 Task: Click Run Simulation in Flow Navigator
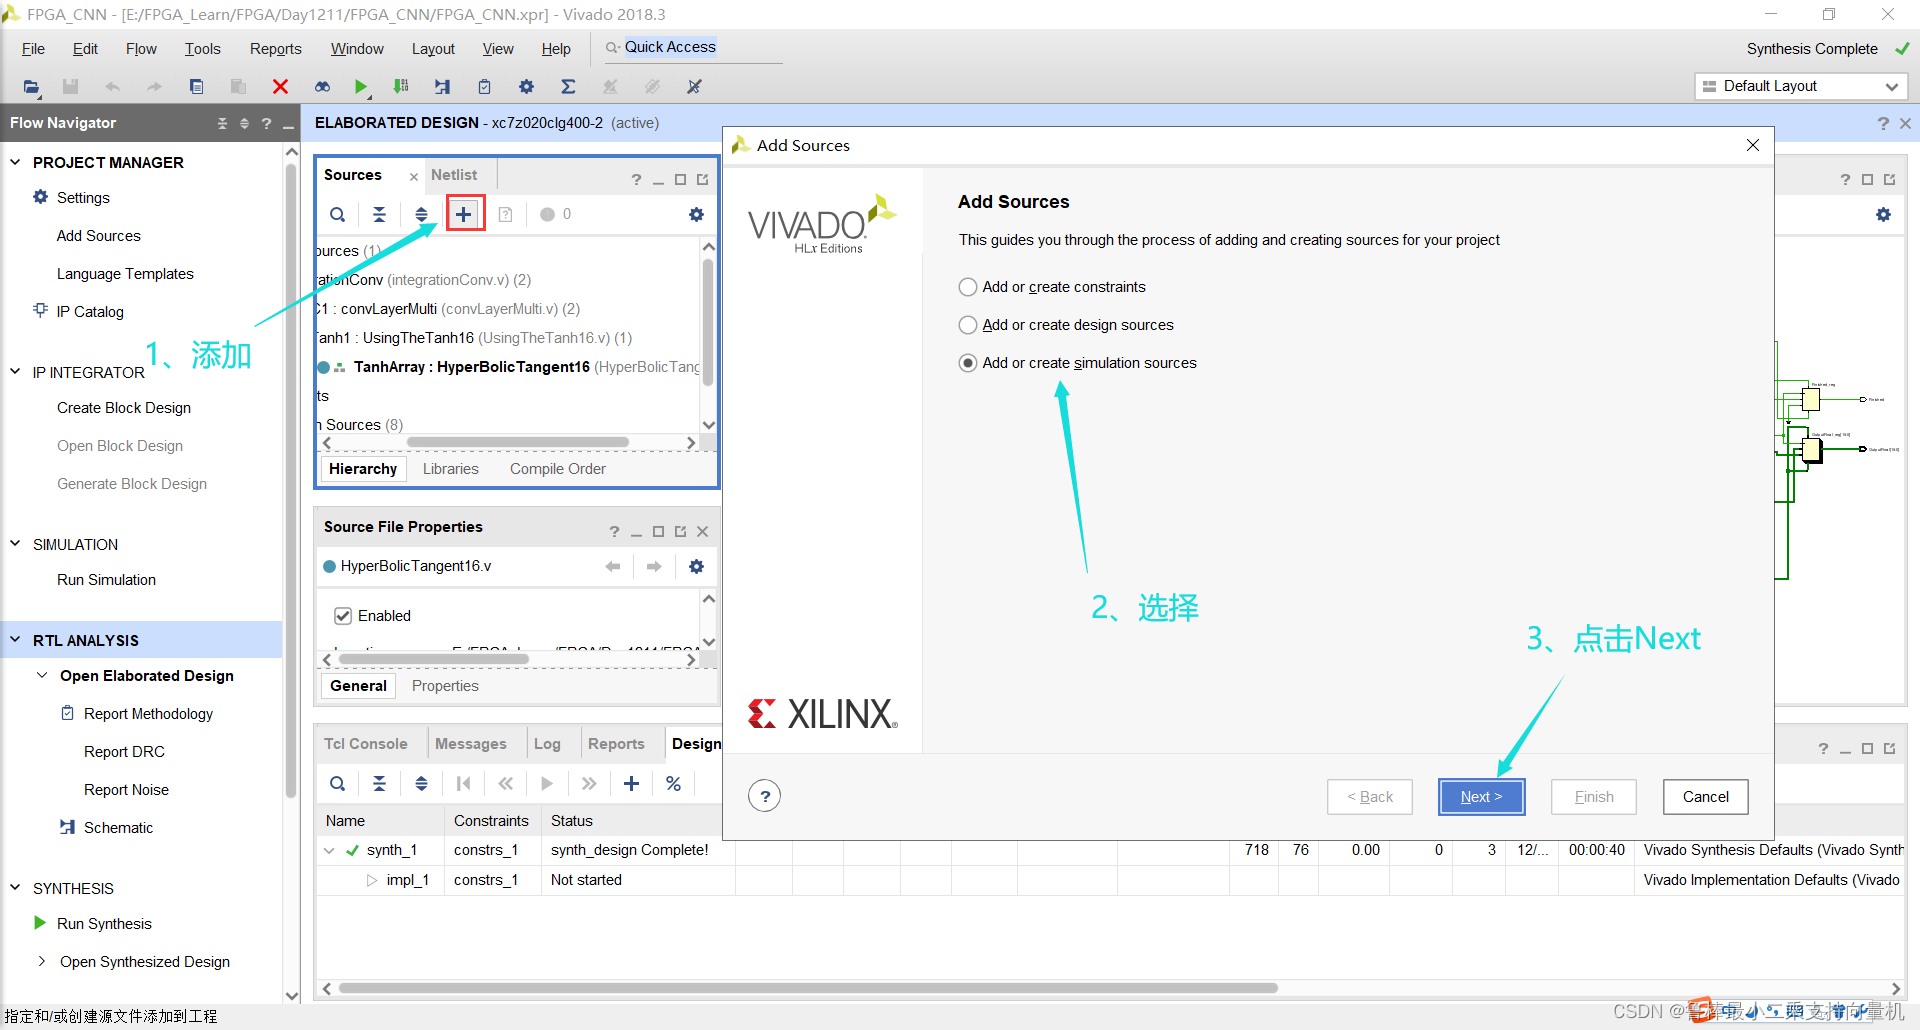pos(106,580)
